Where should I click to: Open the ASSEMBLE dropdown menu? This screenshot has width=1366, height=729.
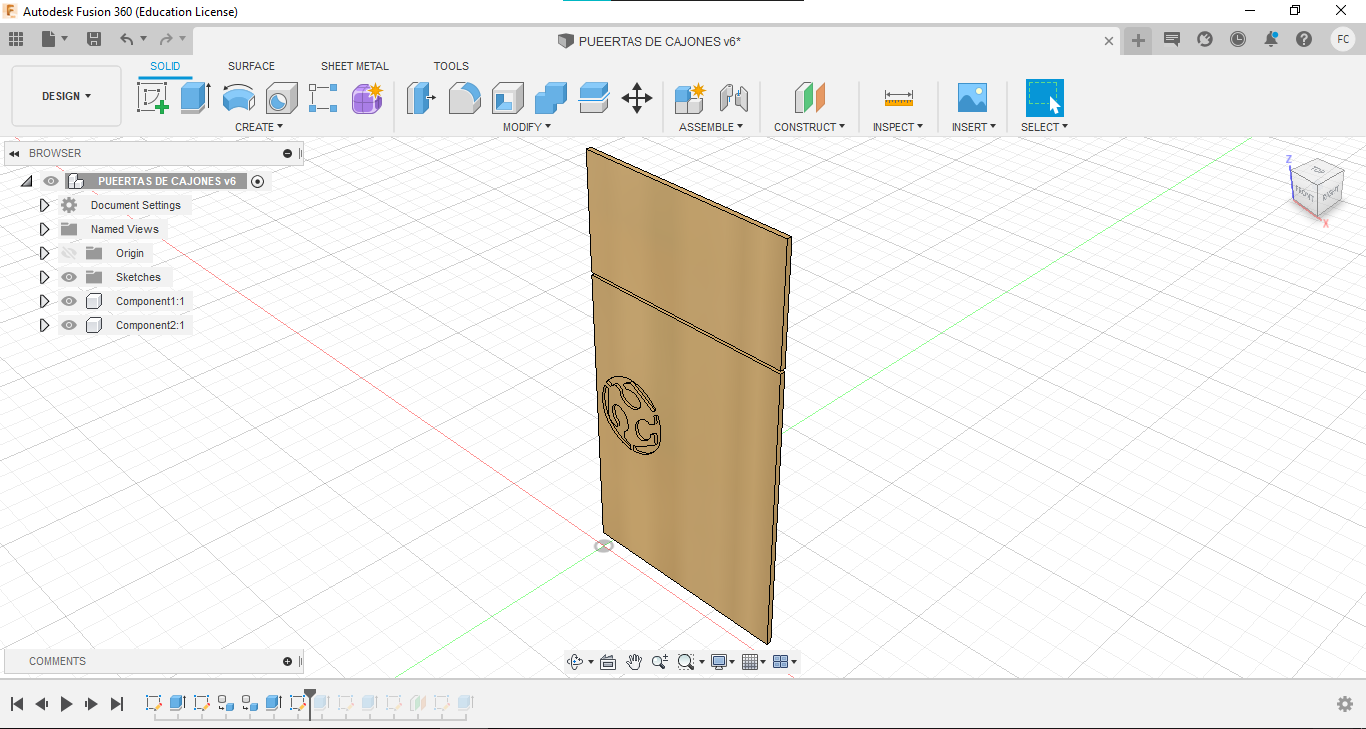pyautogui.click(x=711, y=127)
